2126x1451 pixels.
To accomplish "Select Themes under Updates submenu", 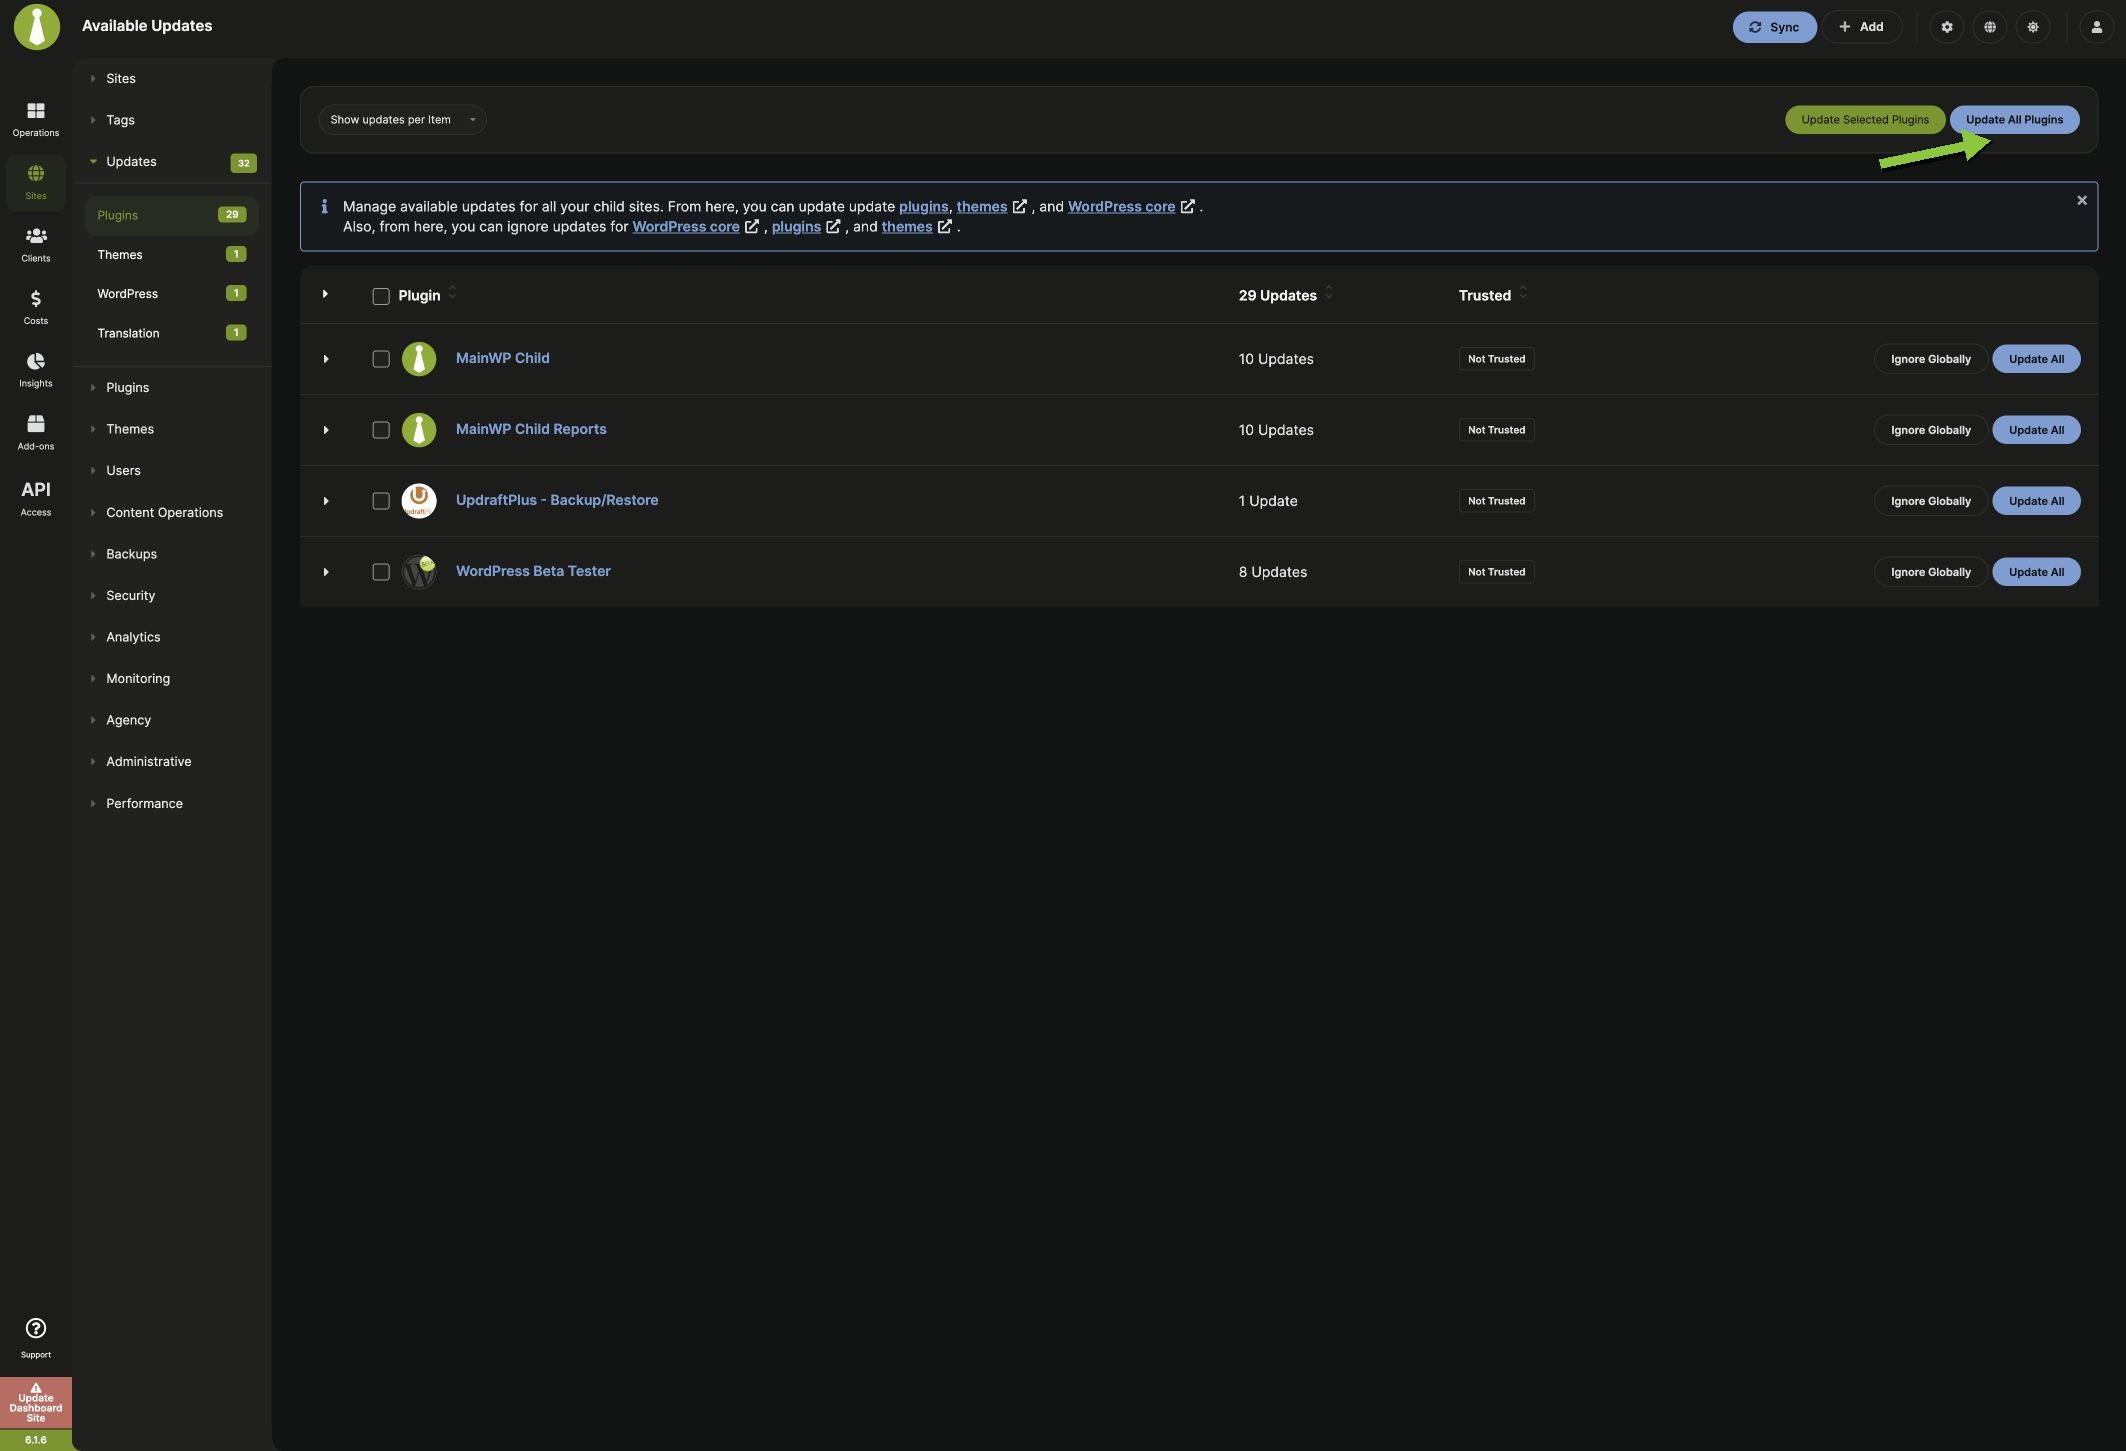I will coord(171,255).
